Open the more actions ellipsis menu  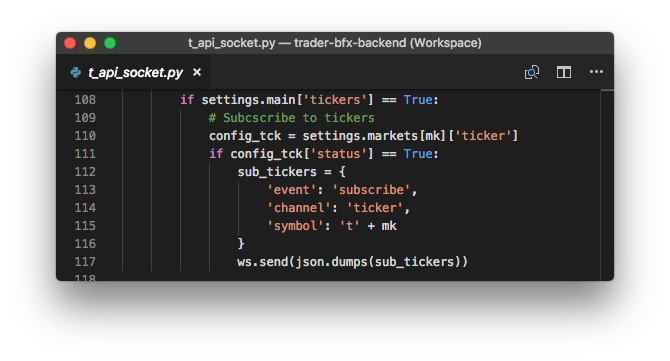point(596,72)
